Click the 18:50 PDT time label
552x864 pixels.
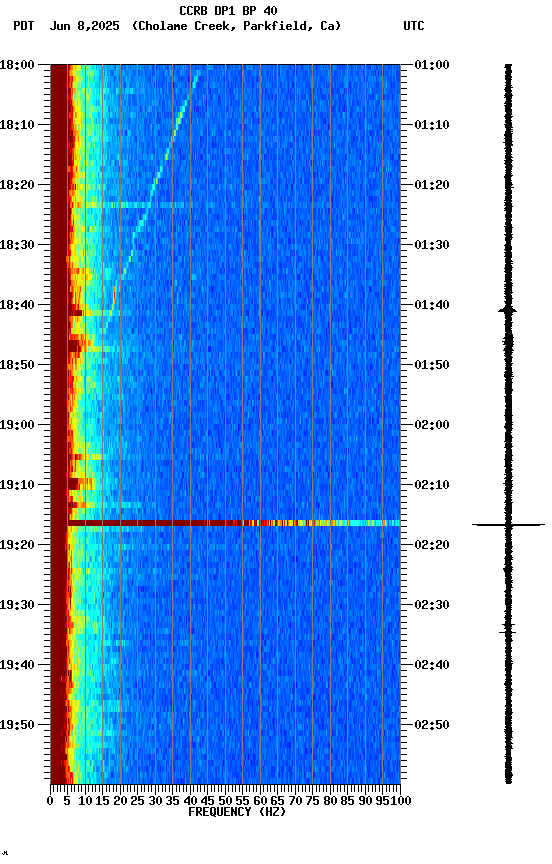pyautogui.click(x=17, y=365)
